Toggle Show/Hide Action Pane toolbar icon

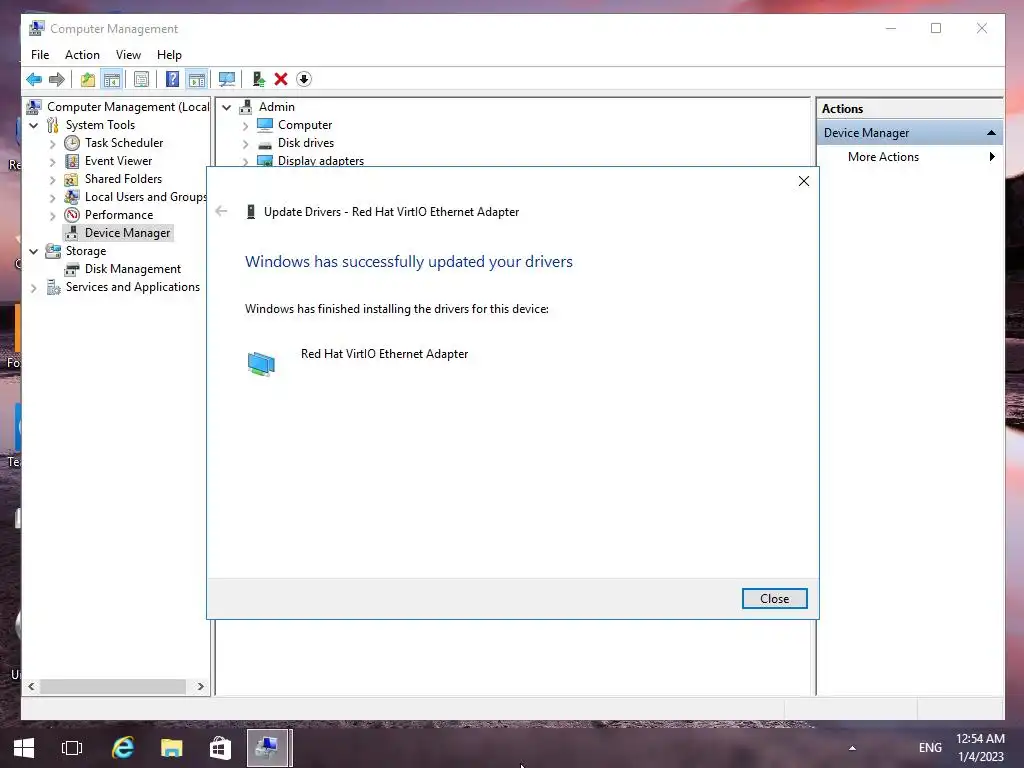[197, 80]
